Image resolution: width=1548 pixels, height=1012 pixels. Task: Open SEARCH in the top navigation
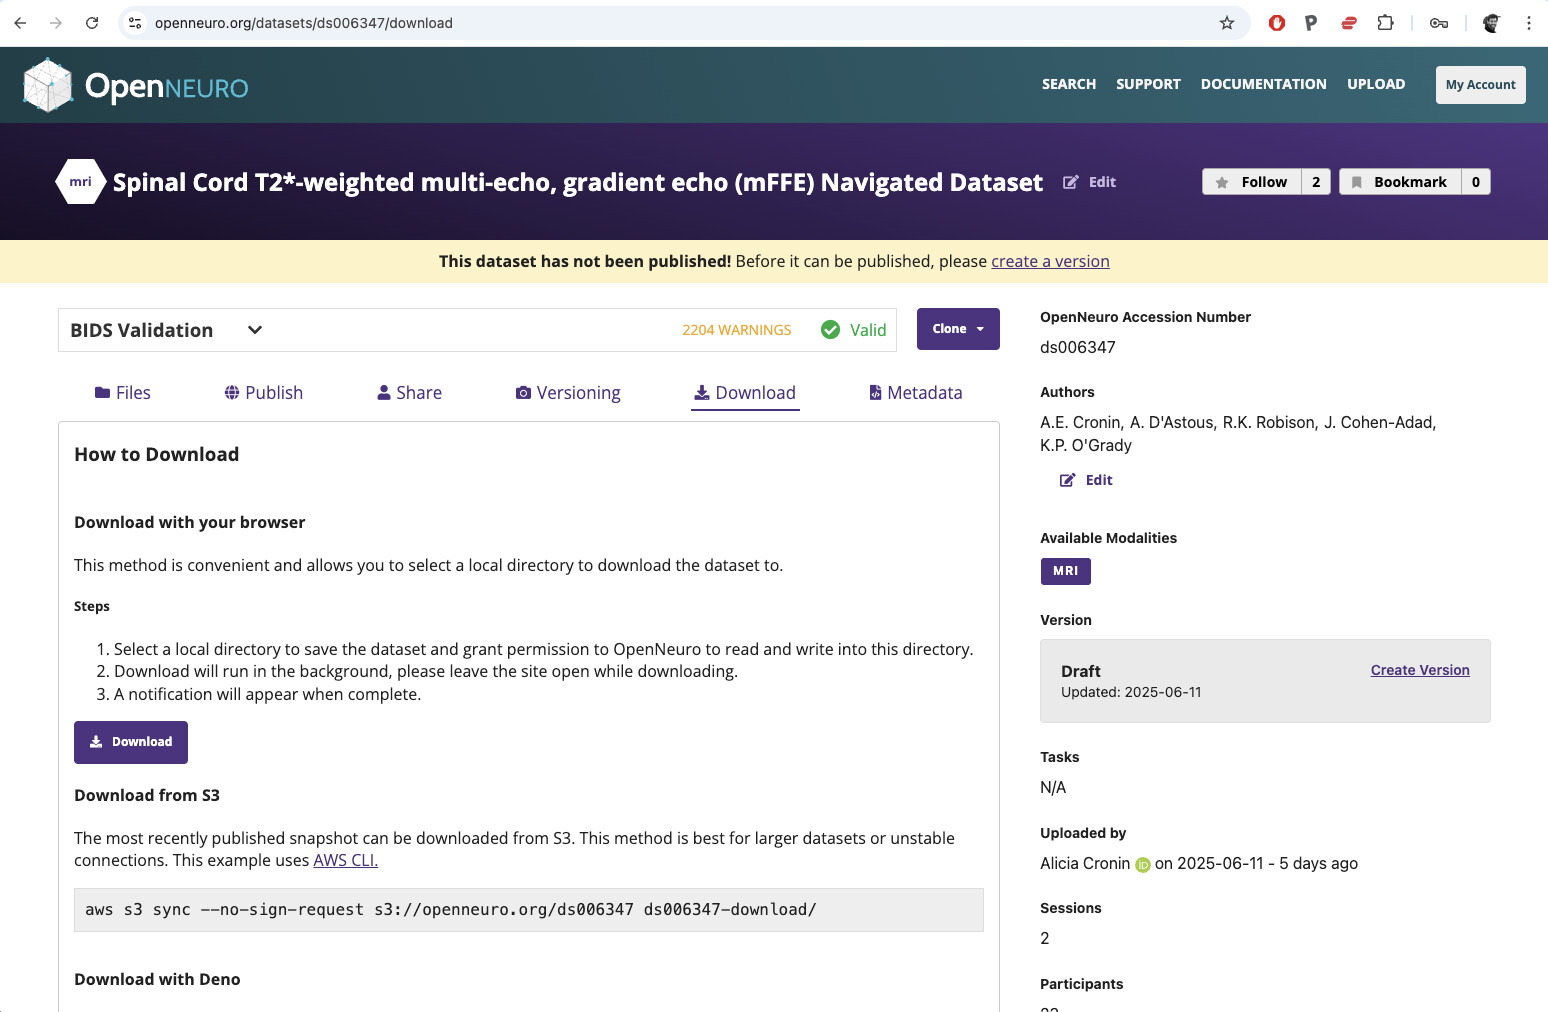click(1069, 84)
